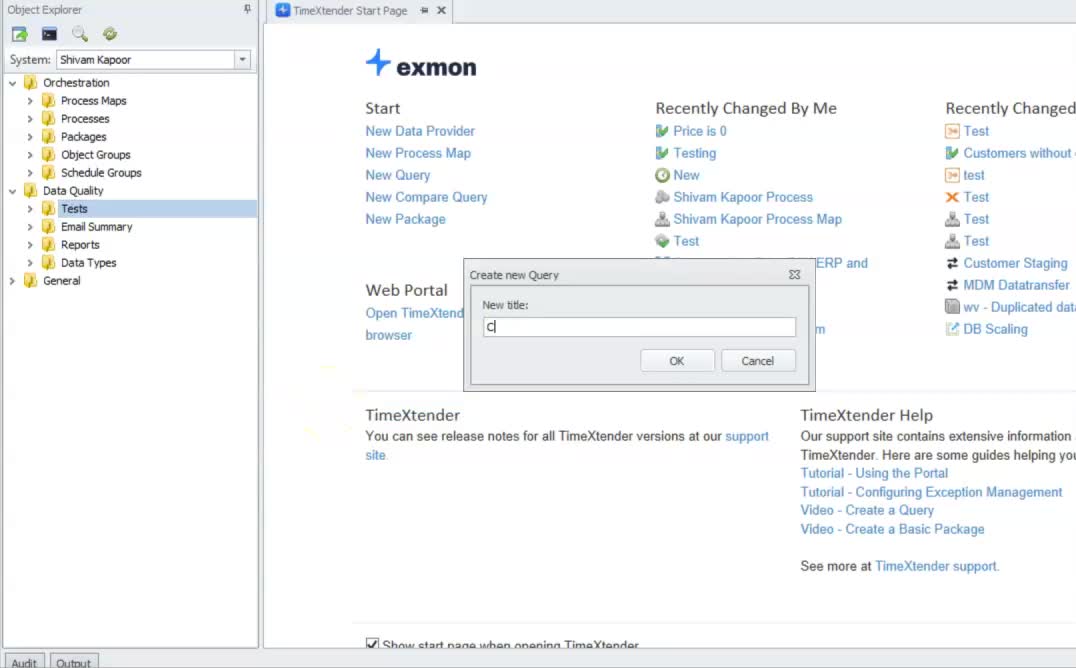Screen dimensions: 1076x668
Task: Open the System dropdown arrow
Action: coord(242,60)
